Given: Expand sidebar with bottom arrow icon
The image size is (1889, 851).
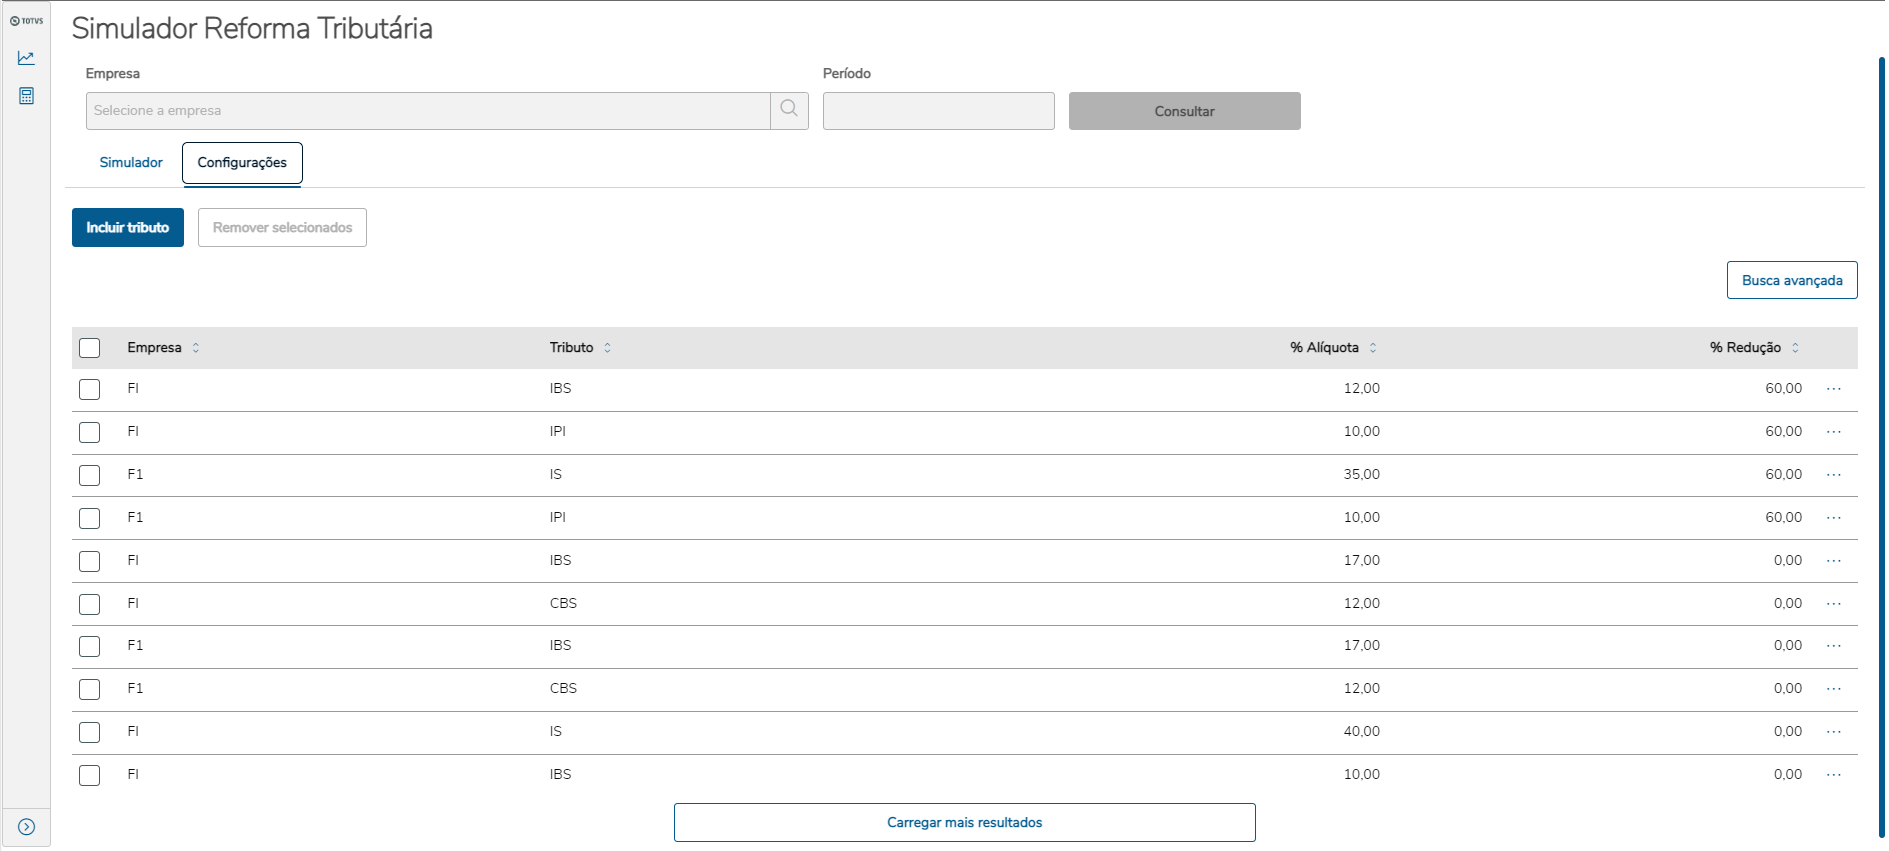Looking at the screenshot, I should pos(26,827).
